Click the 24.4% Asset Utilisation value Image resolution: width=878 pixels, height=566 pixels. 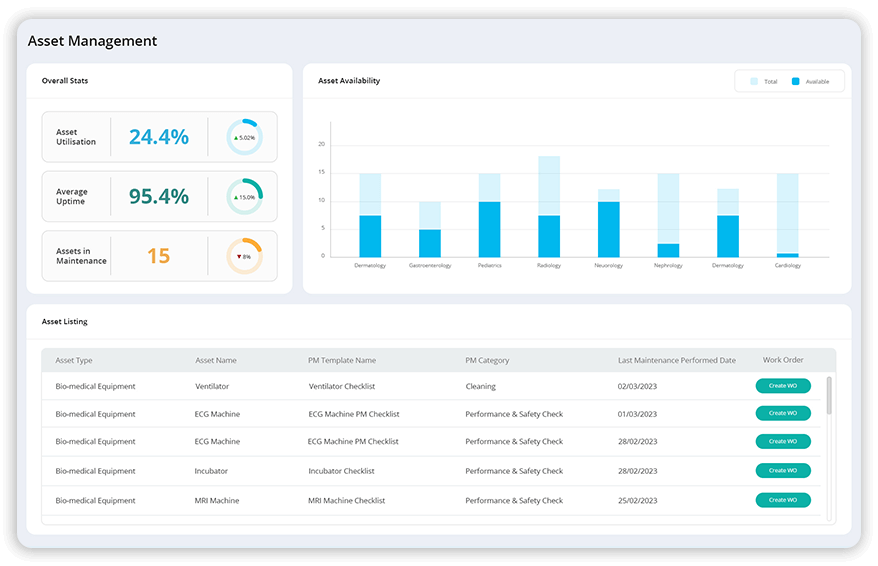pos(159,137)
